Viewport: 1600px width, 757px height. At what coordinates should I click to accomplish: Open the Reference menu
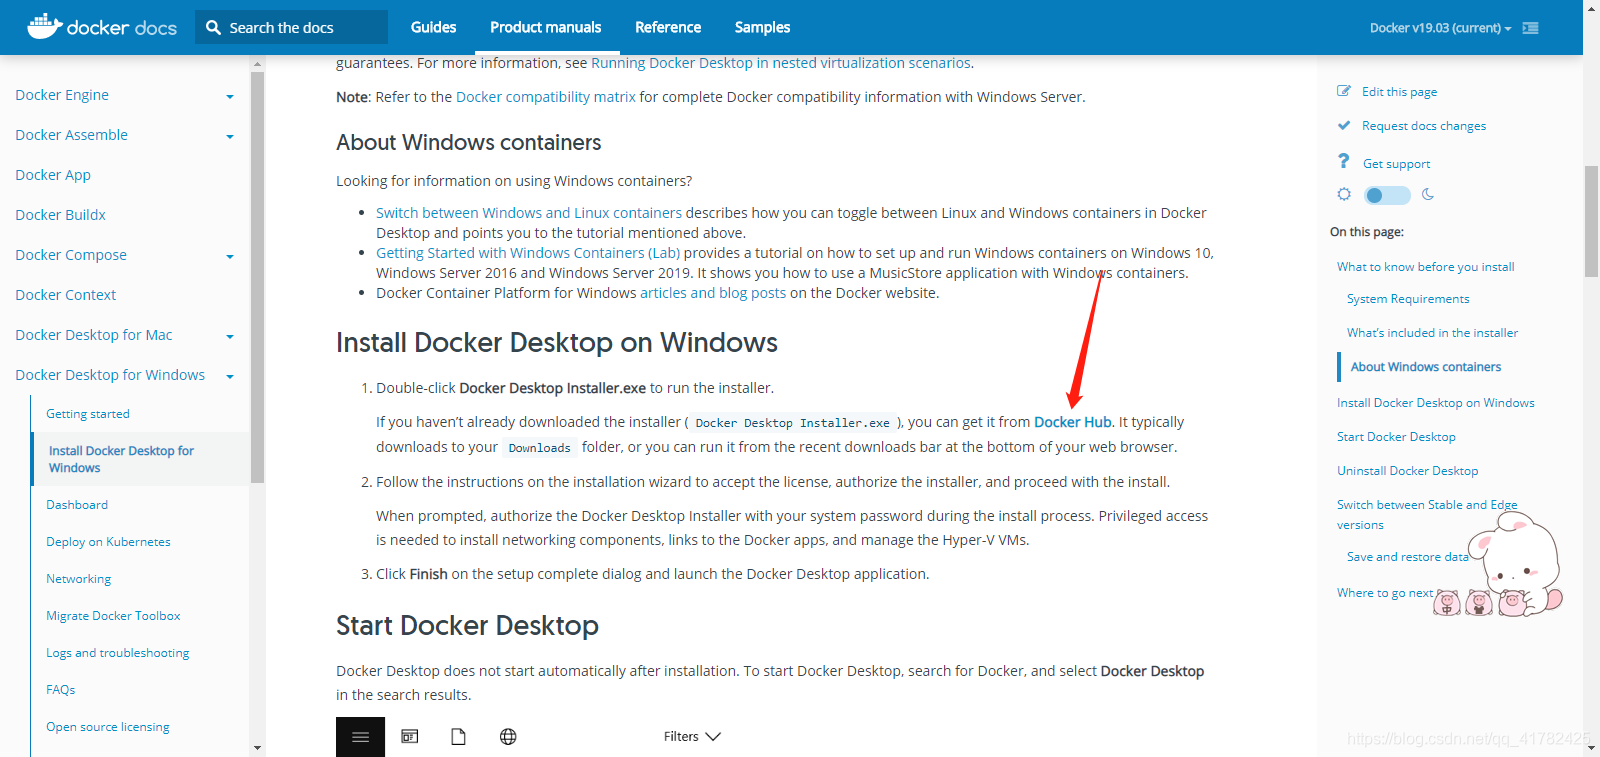coord(668,27)
